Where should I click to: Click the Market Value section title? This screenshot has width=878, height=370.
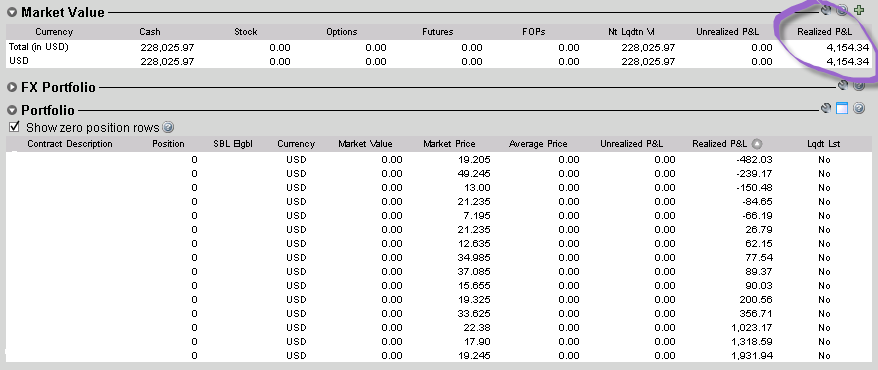pyautogui.click(x=63, y=12)
